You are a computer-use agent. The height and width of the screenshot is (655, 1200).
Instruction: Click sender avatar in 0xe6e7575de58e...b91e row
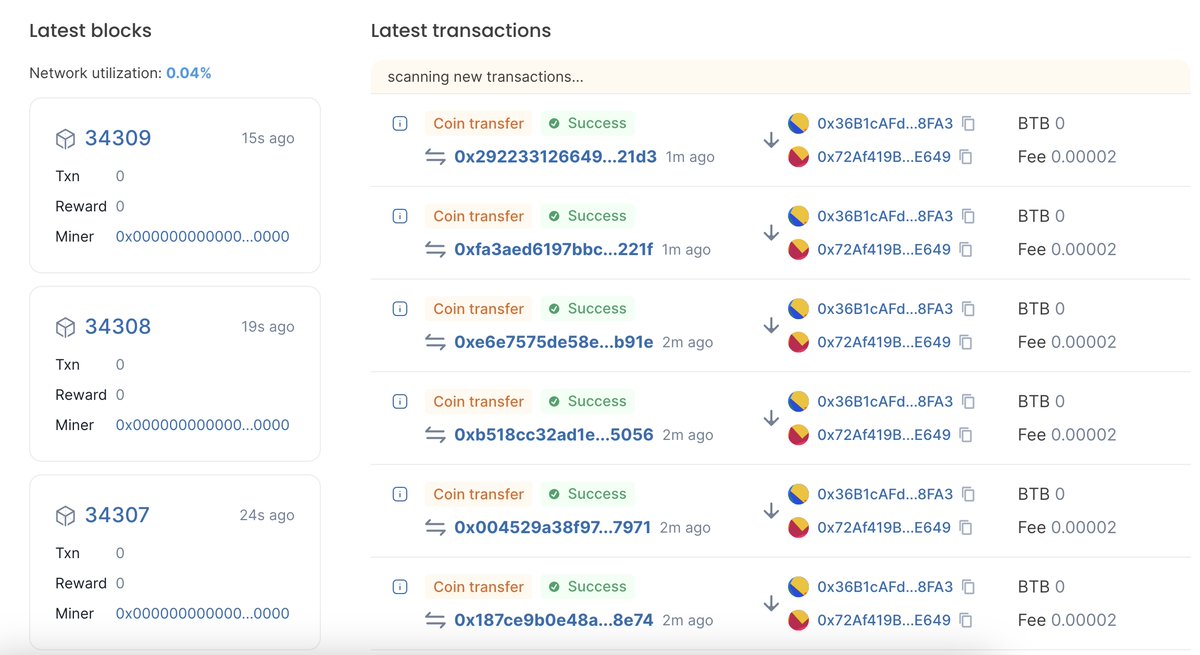(x=798, y=309)
